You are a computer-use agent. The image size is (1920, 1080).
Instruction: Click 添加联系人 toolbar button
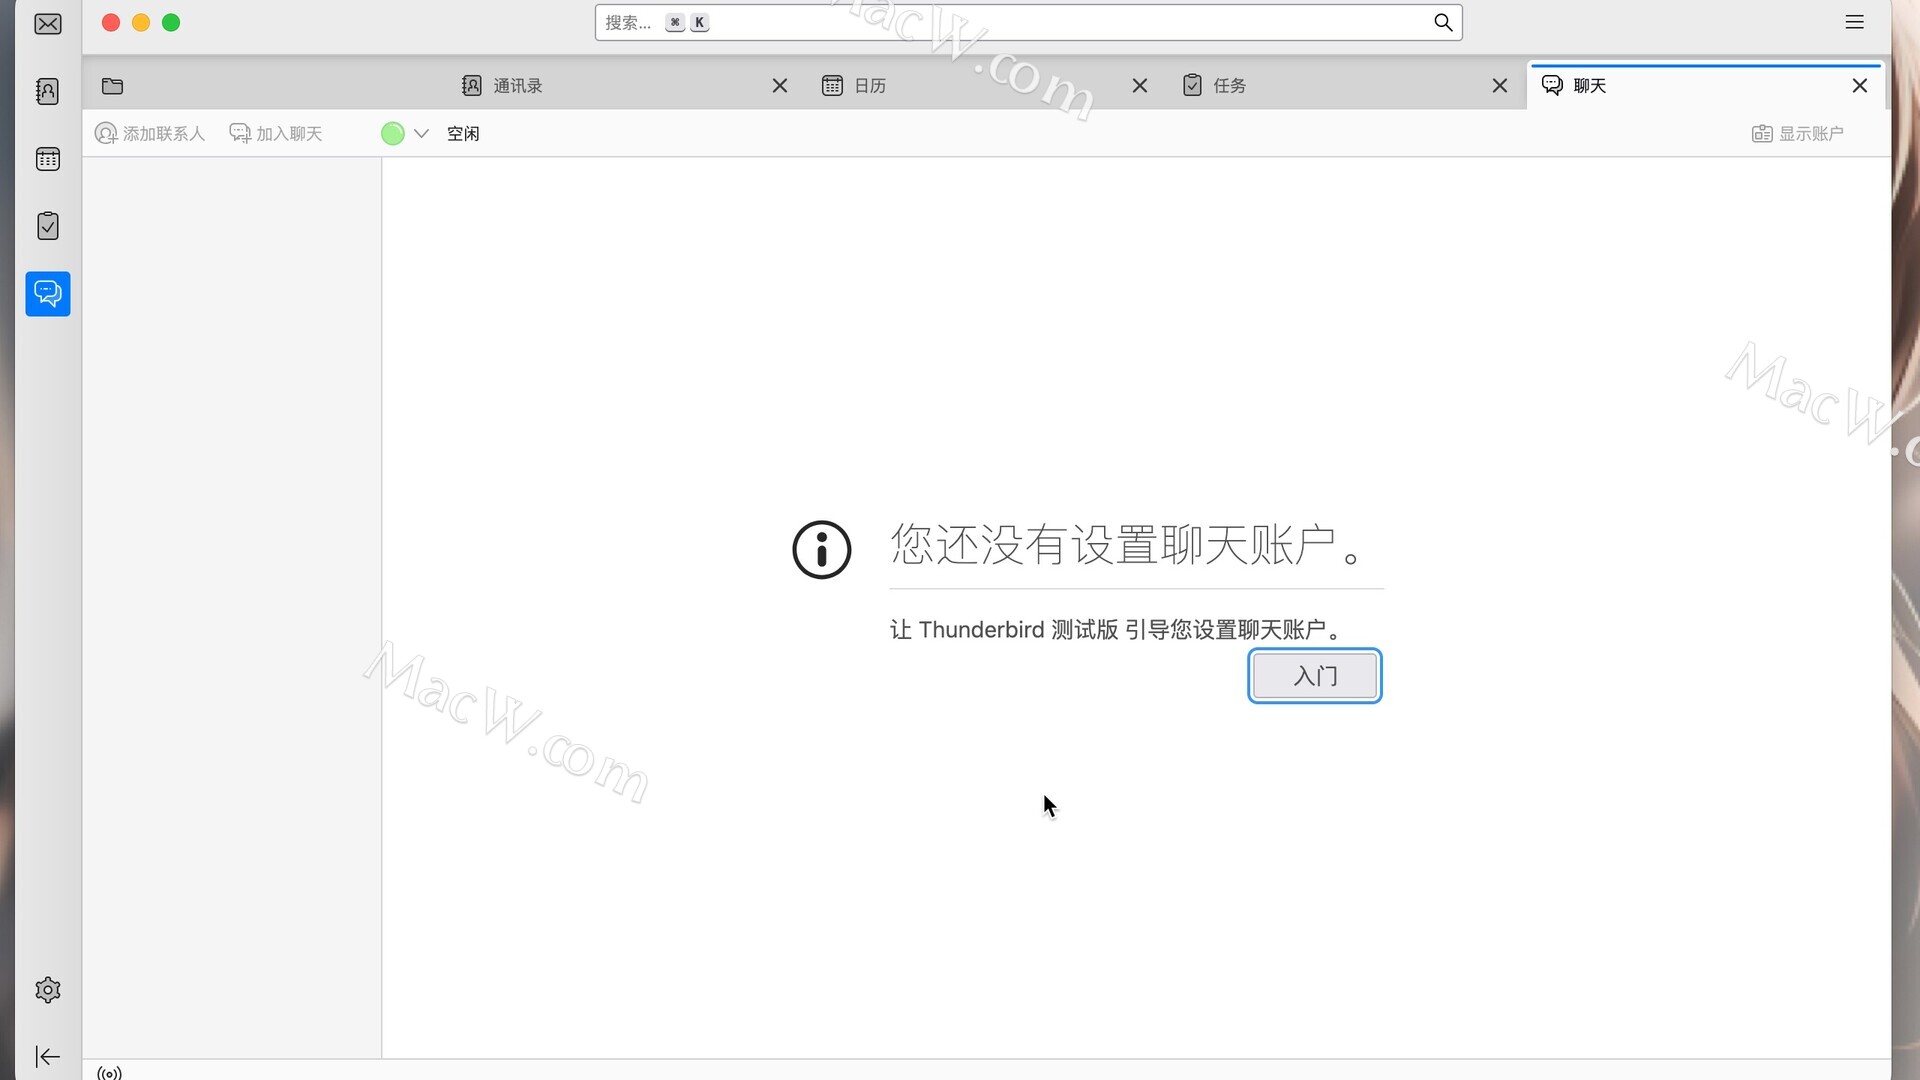pos(150,134)
